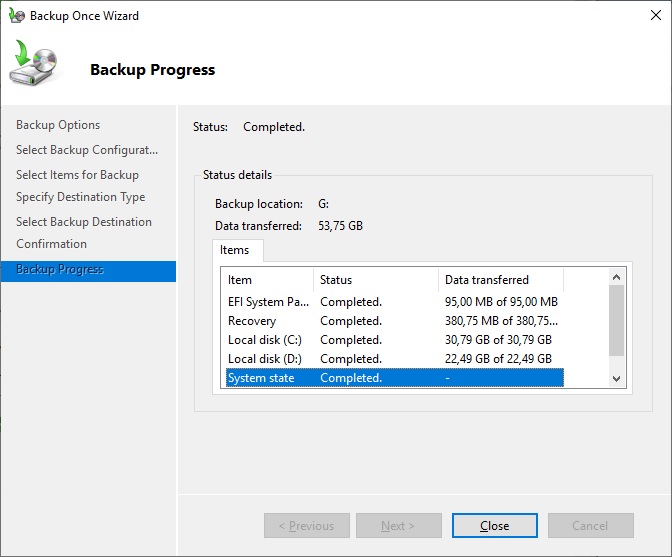672x557 pixels.
Task: Close the wizard window with X
Action: pos(647,16)
